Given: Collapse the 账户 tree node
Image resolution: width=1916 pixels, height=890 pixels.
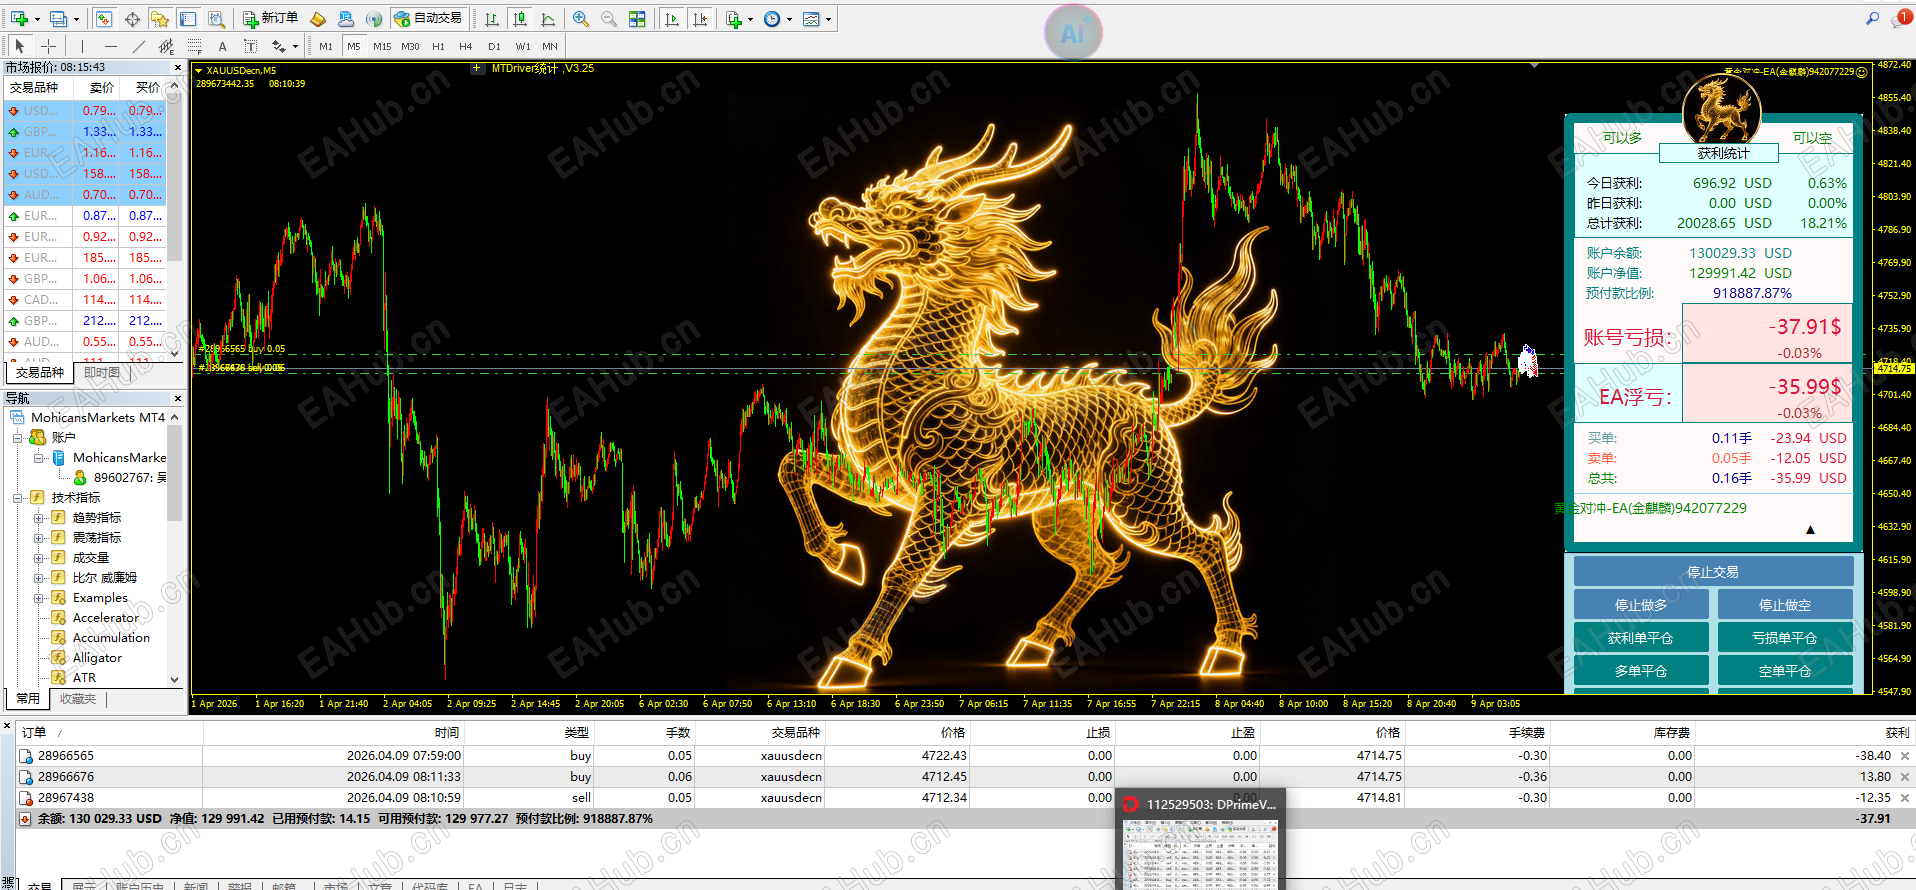Looking at the screenshot, I should 17,438.
